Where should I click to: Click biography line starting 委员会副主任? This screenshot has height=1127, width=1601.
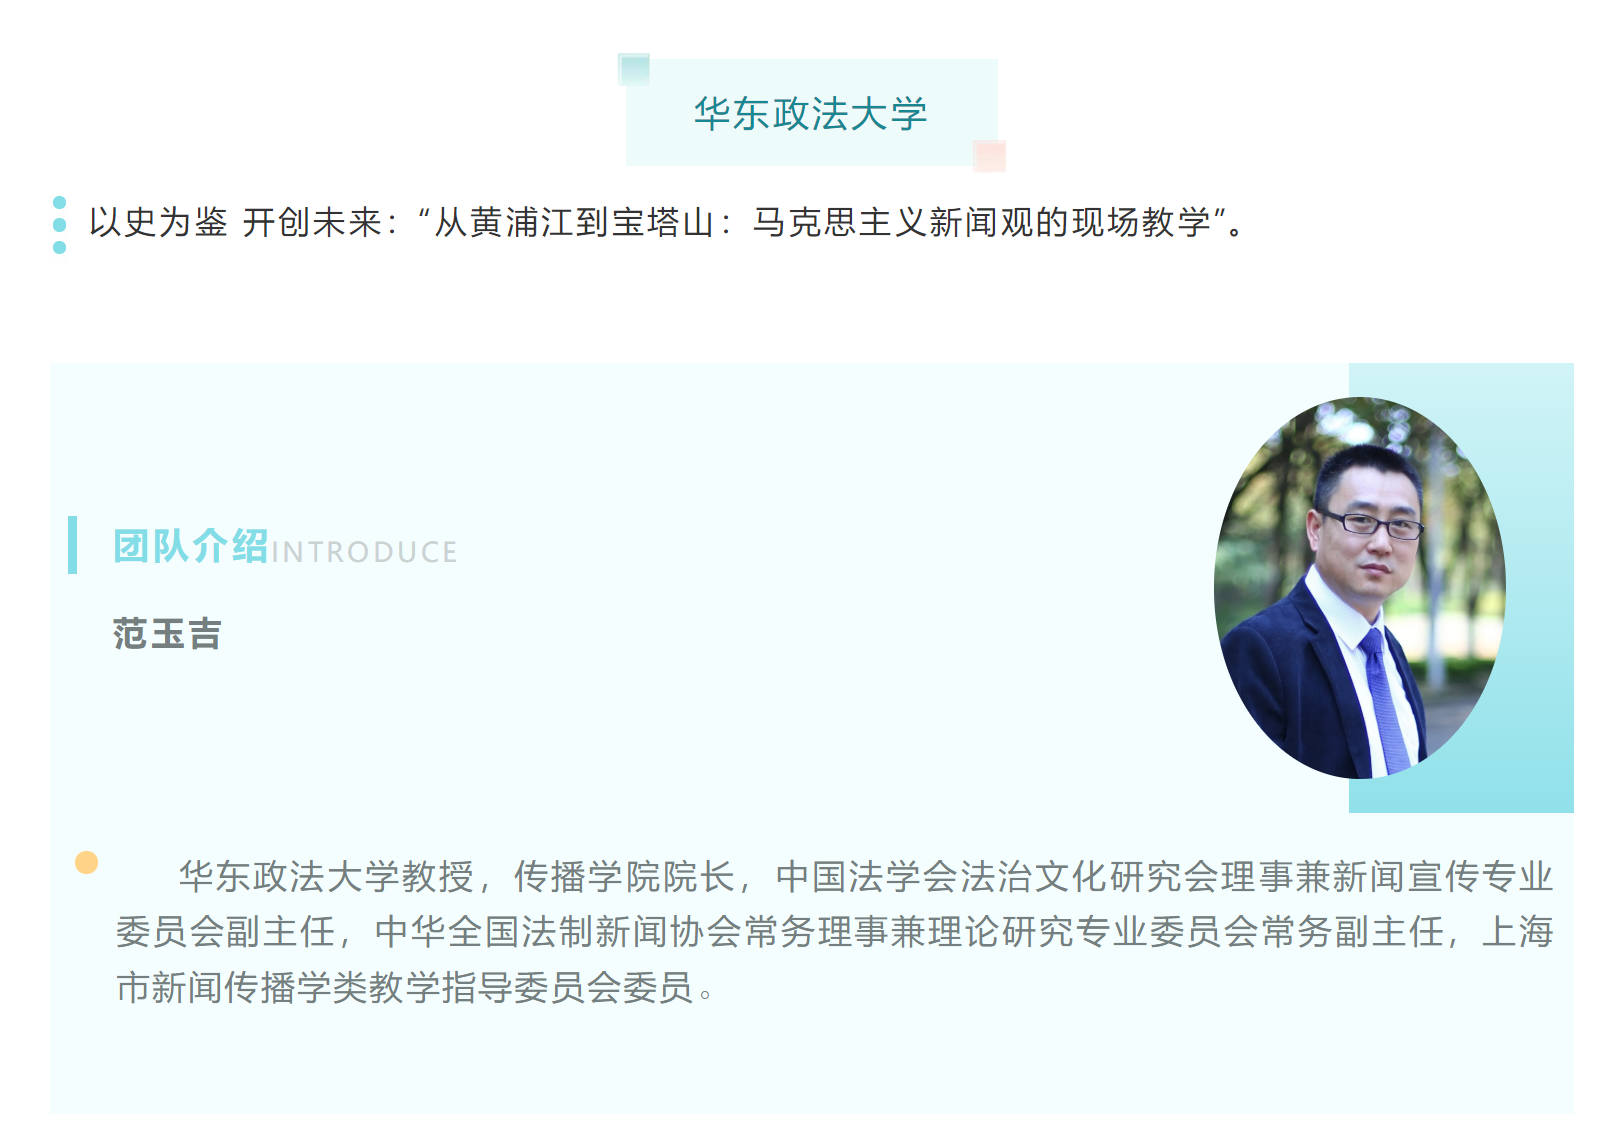(x=835, y=932)
